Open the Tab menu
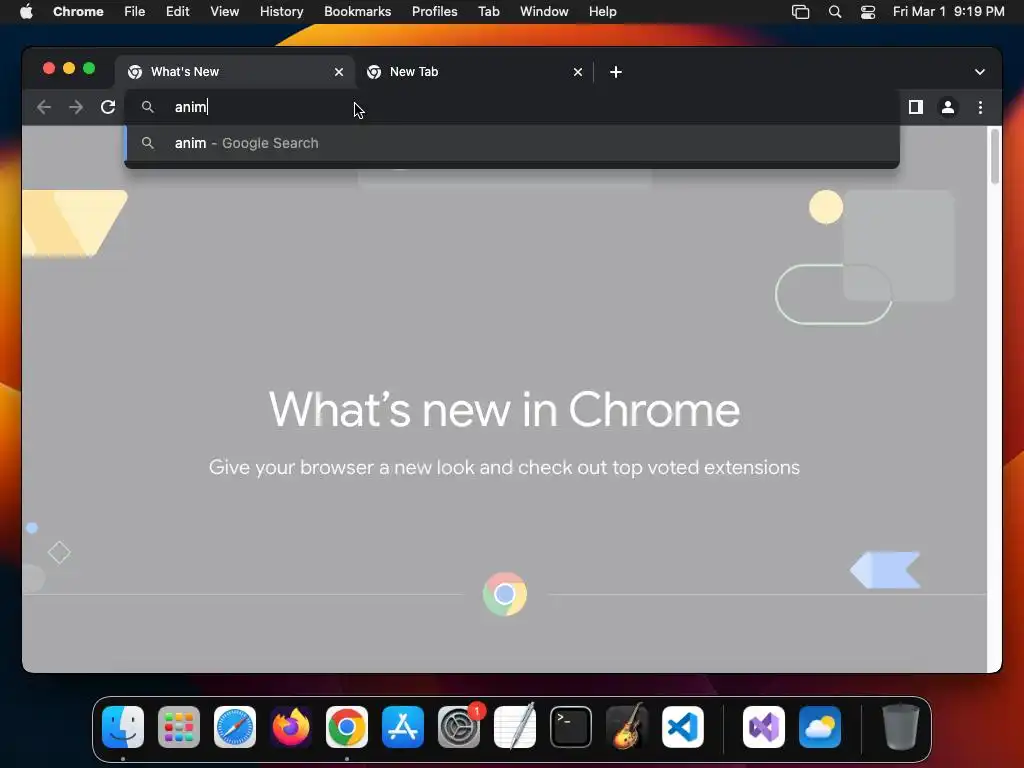This screenshot has height=768, width=1024. [488, 12]
